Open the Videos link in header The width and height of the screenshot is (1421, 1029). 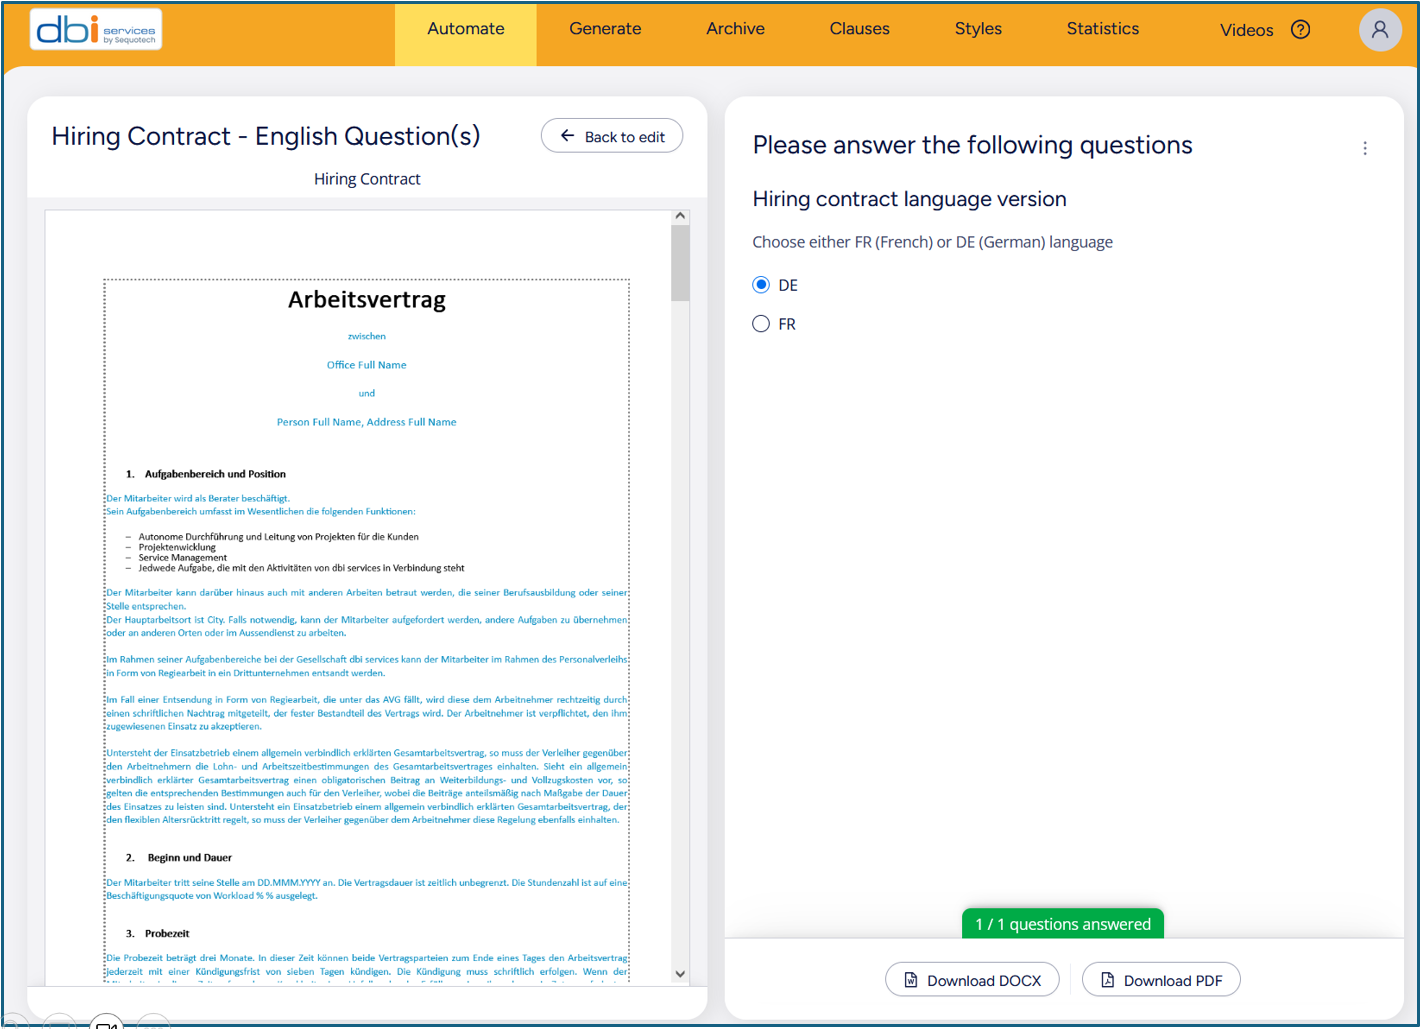click(1246, 30)
